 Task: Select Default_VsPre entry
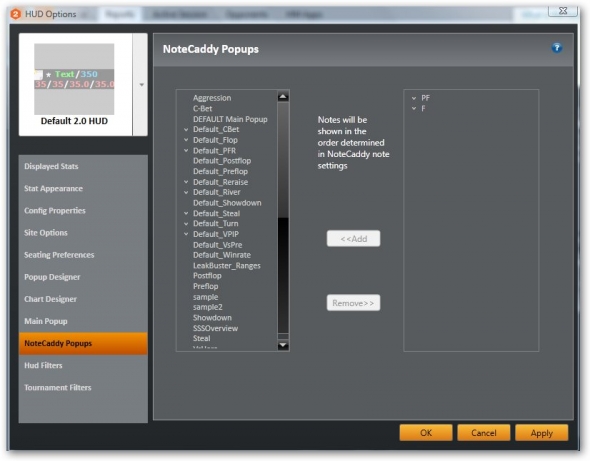point(218,245)
